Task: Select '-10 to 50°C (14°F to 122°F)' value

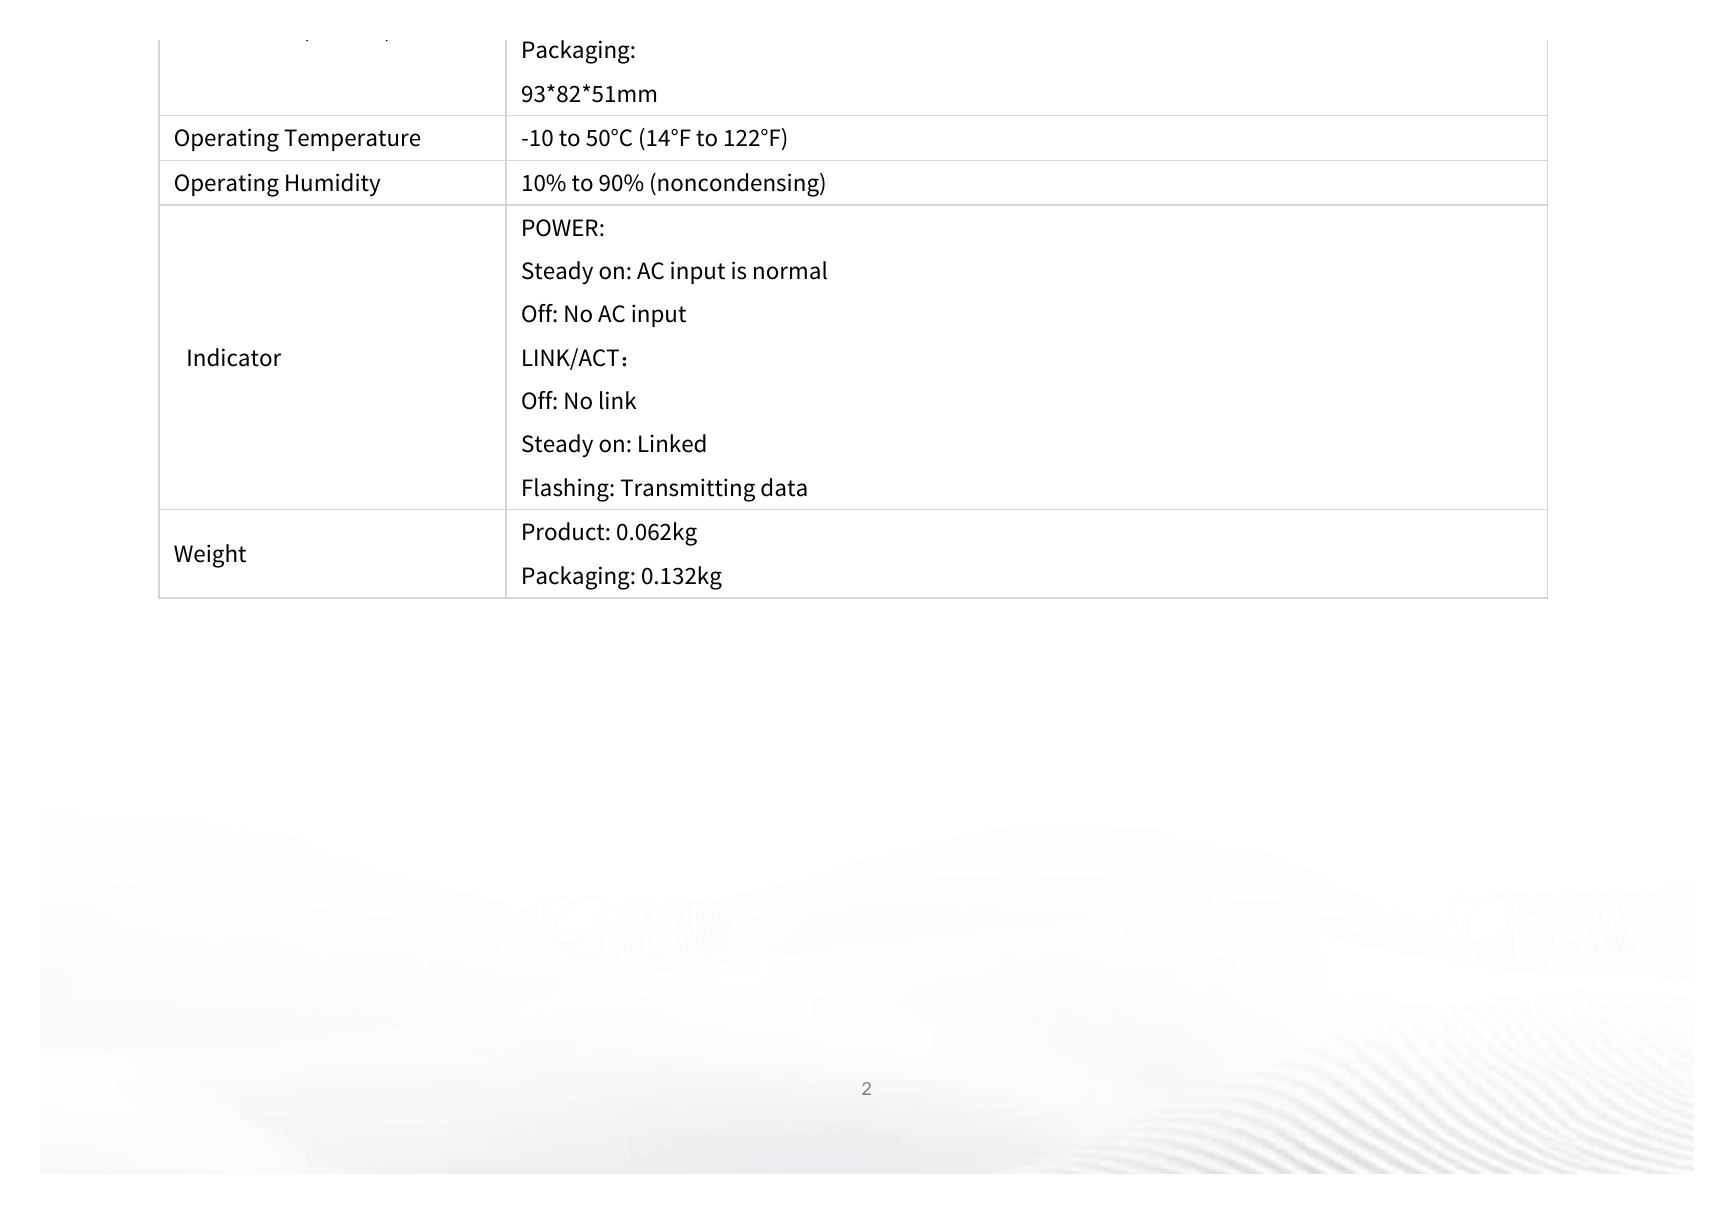Action: (654, 138)
